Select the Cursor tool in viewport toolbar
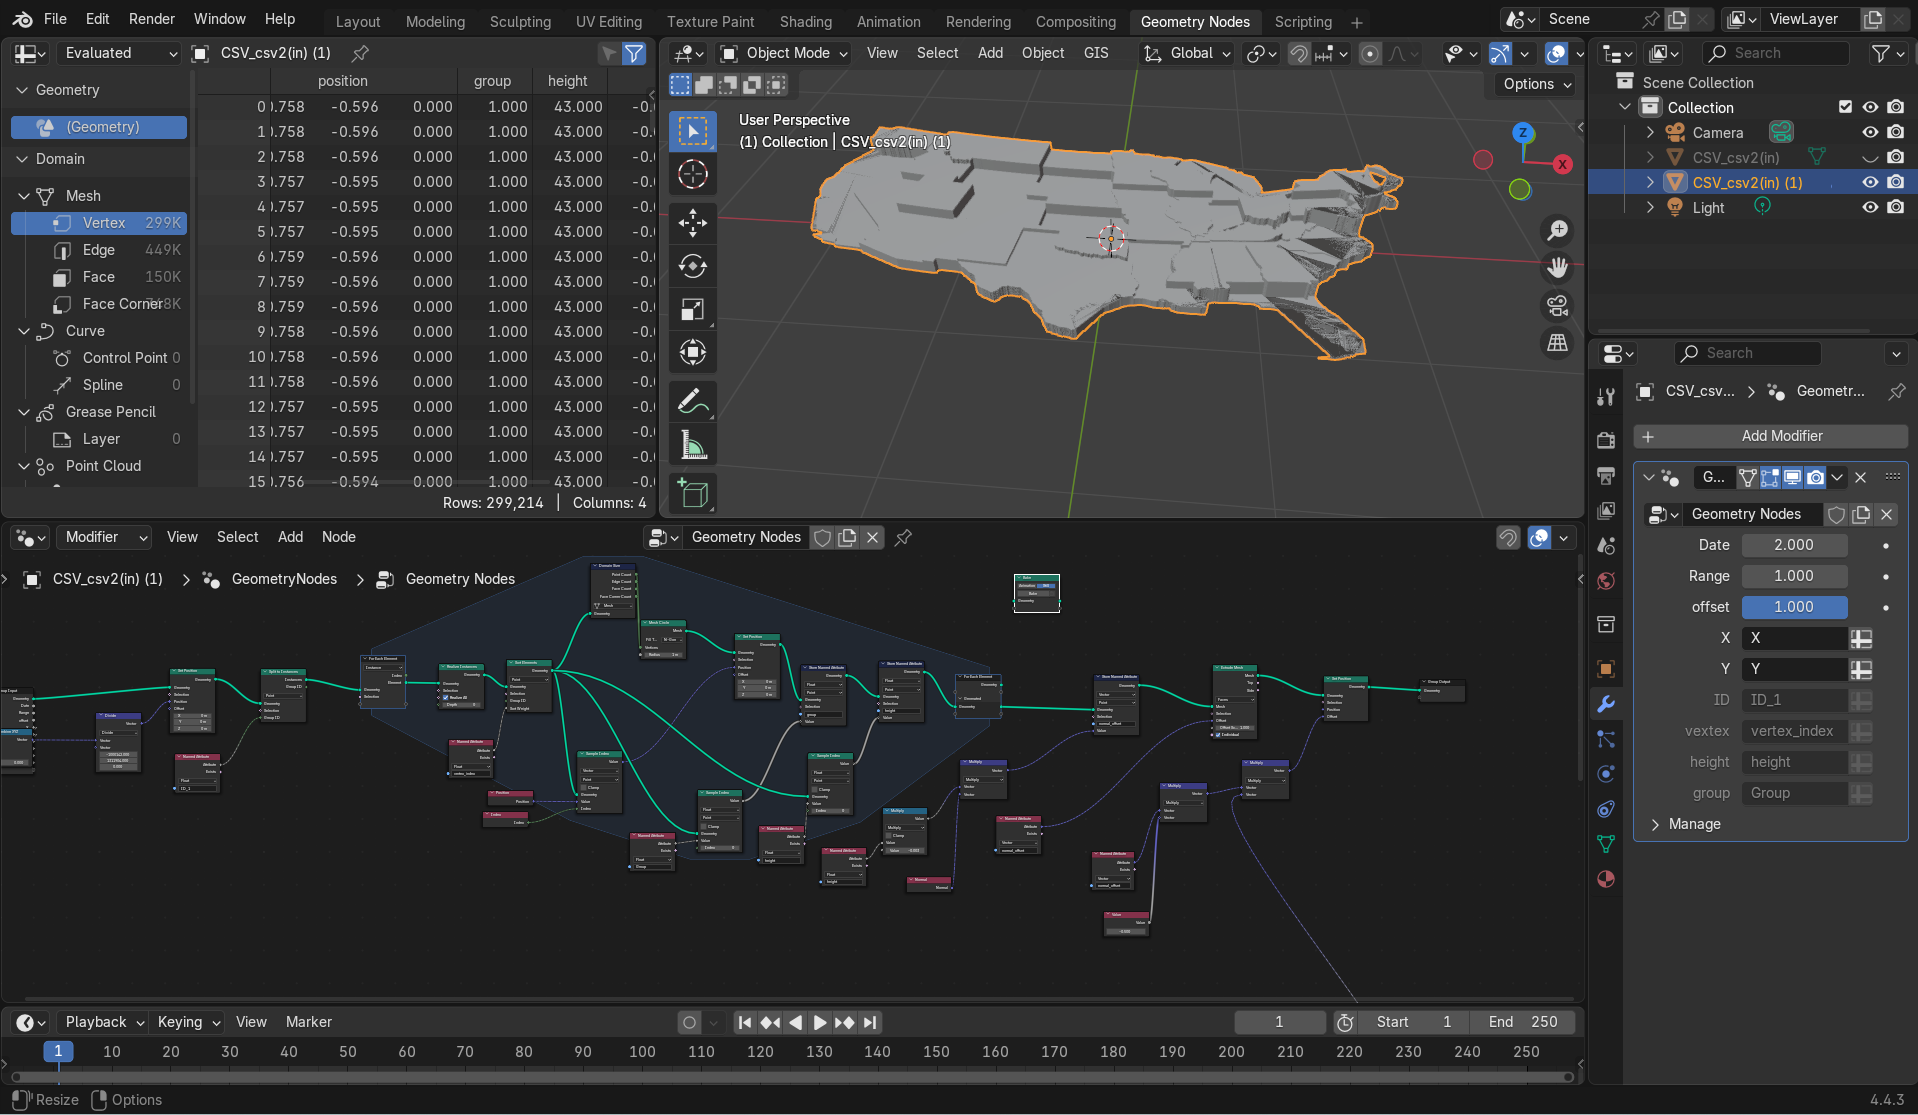This screenshot has height=1115, width=1918. [692, 175]
